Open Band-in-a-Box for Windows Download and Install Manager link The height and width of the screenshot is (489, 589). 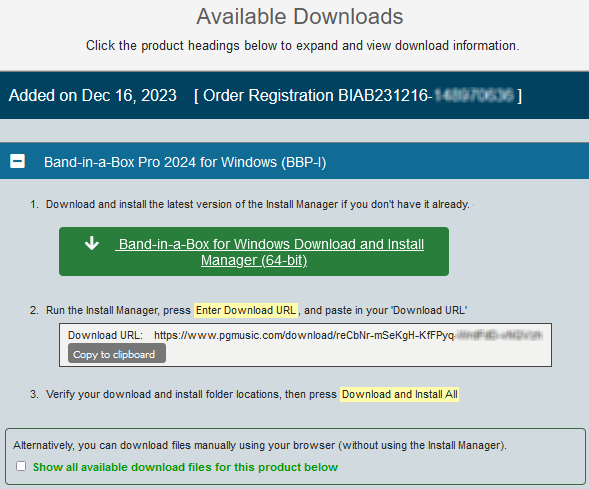[254, 252]
